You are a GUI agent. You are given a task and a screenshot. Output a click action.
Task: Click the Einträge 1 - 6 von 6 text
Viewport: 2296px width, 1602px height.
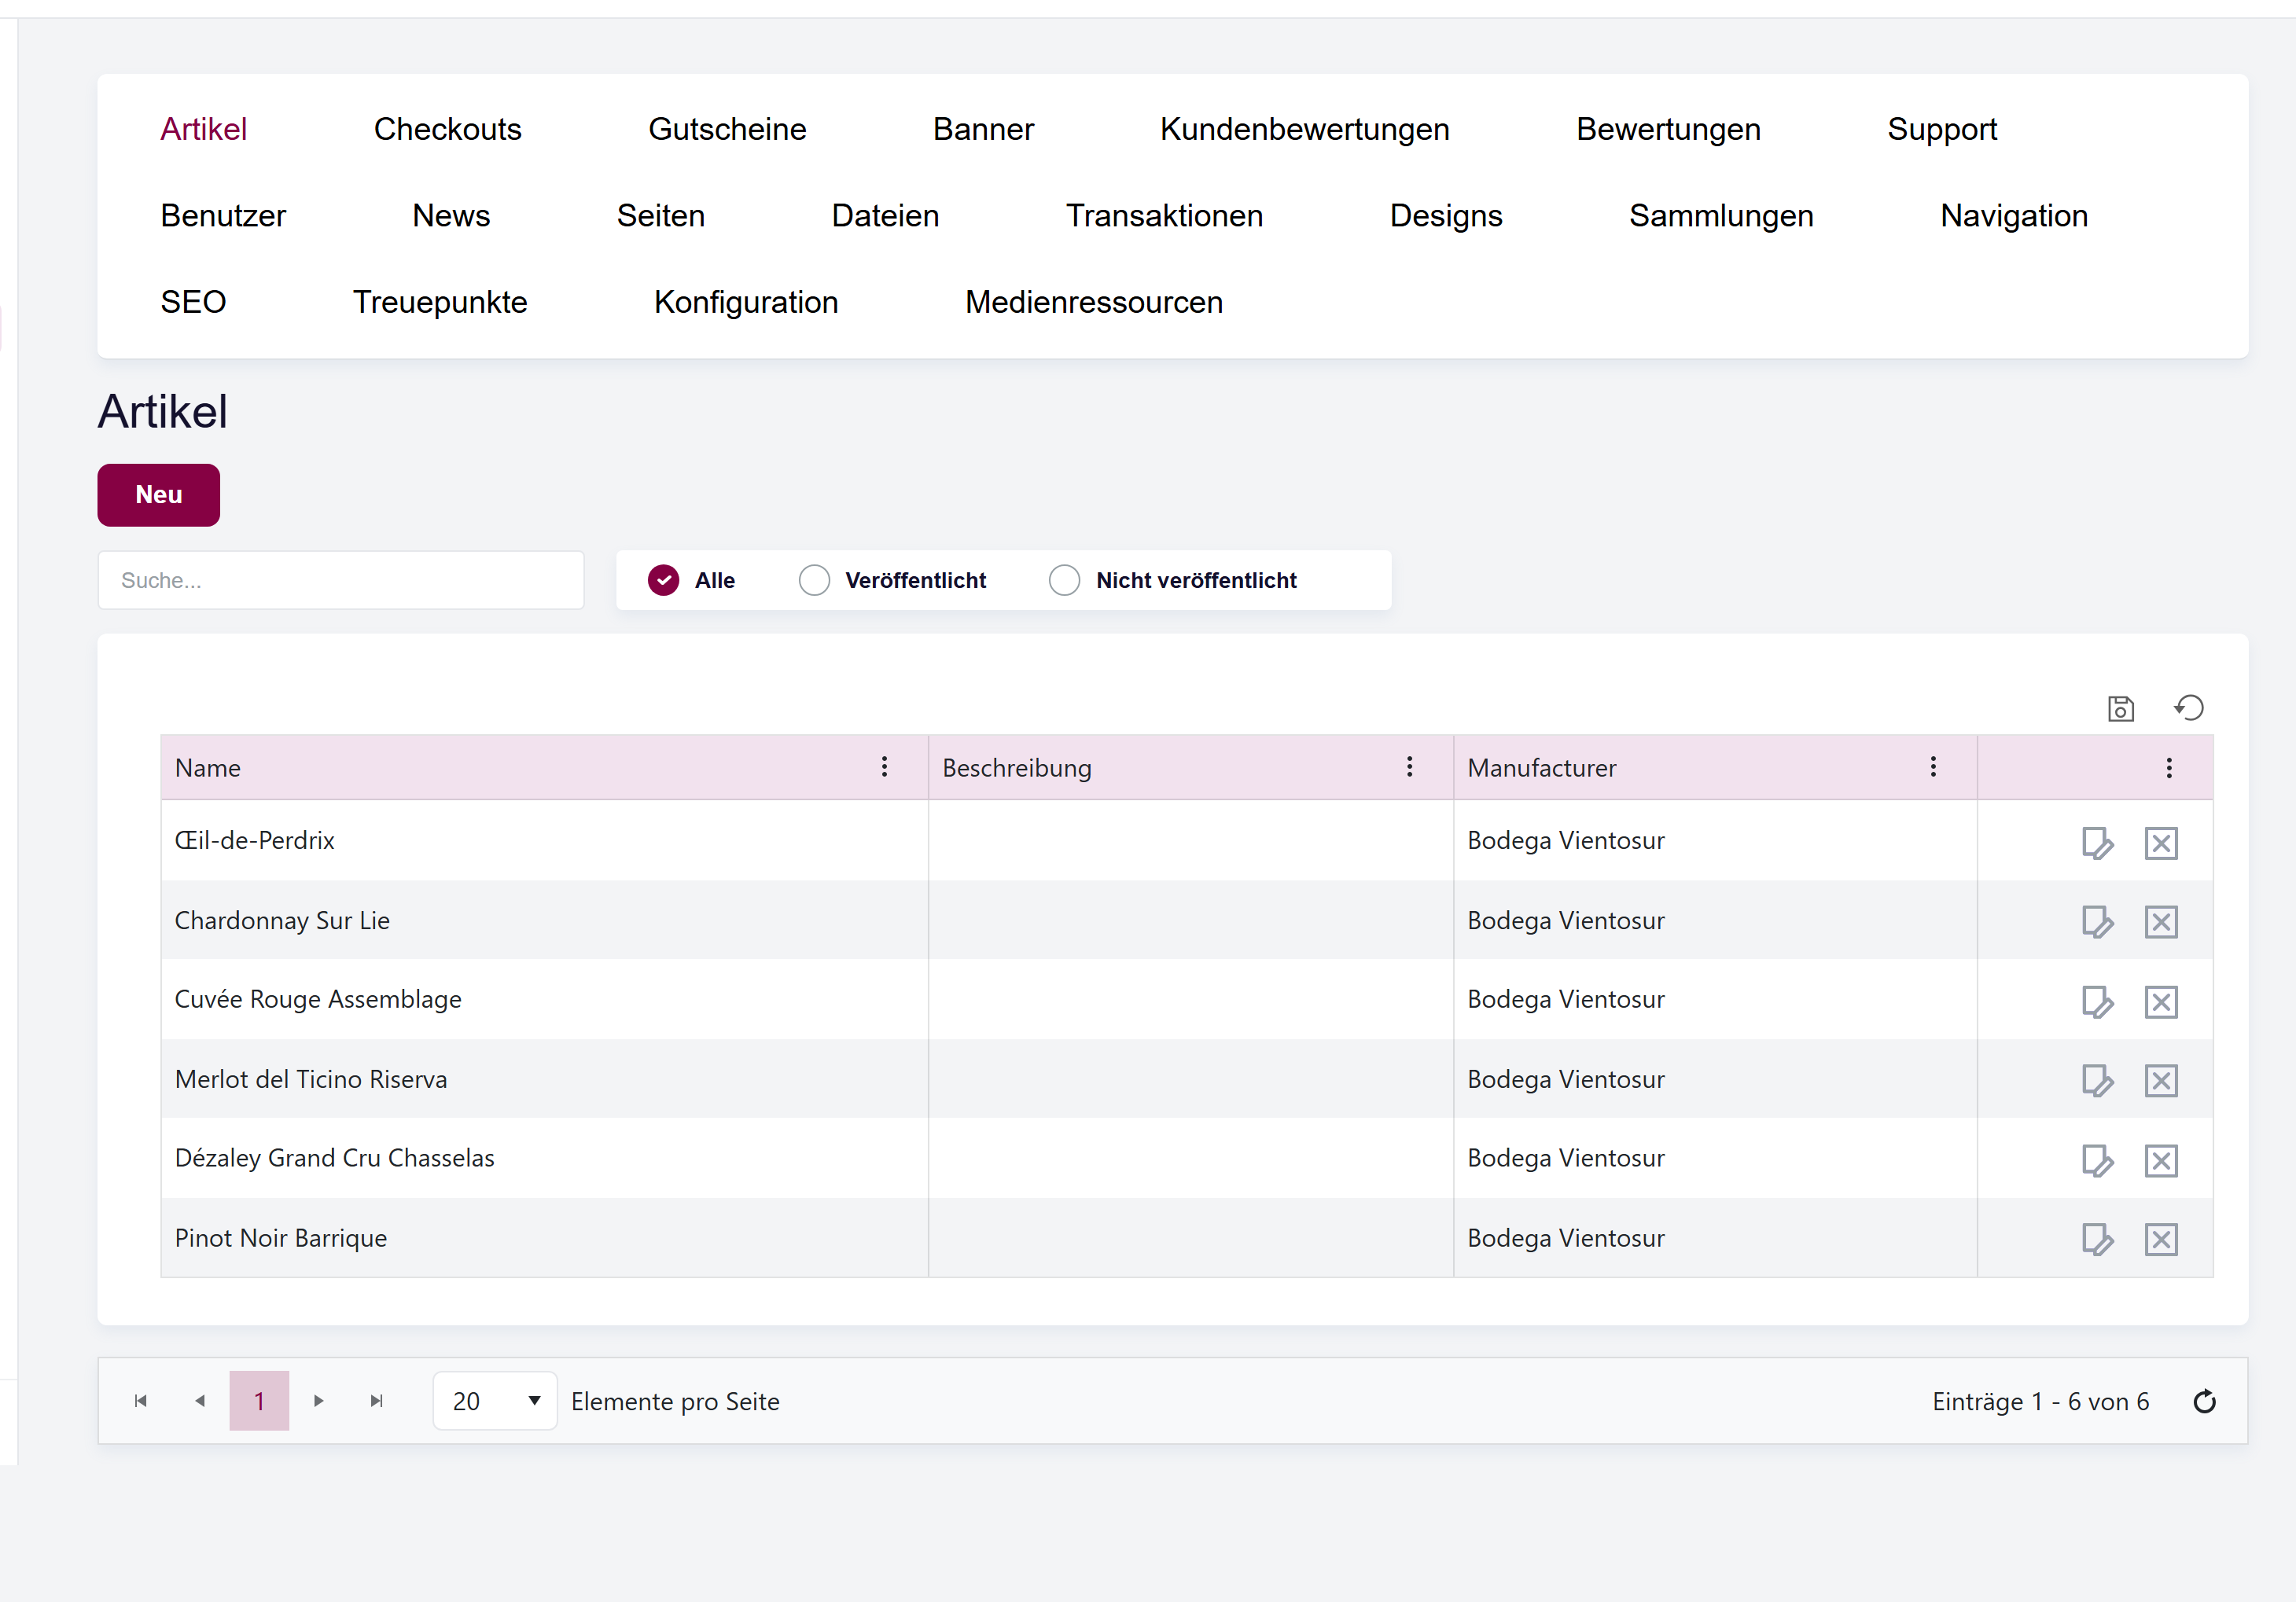2040,1401
